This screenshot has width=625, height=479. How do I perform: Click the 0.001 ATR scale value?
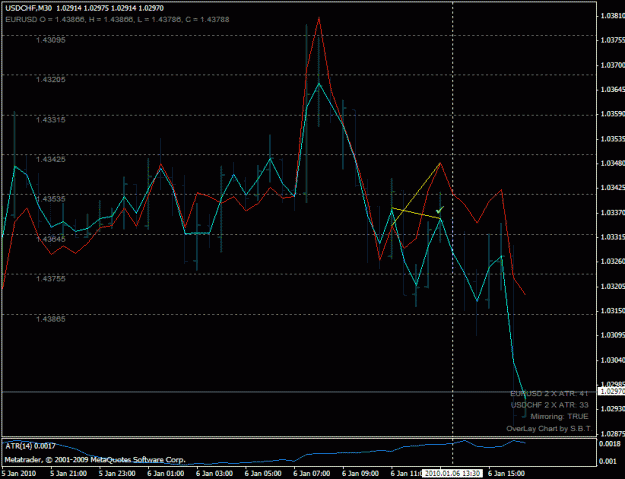pyautogui.click(x=609, y=461)
